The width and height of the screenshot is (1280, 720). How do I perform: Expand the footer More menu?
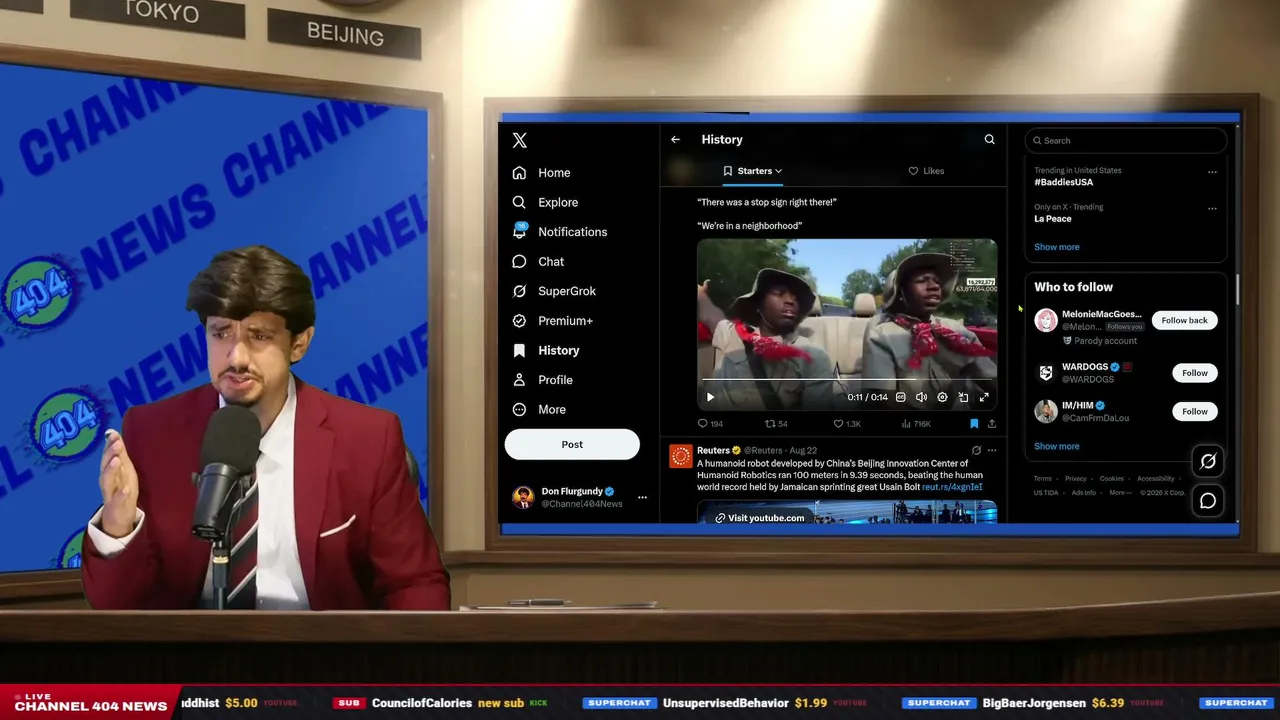(1120, 493)
